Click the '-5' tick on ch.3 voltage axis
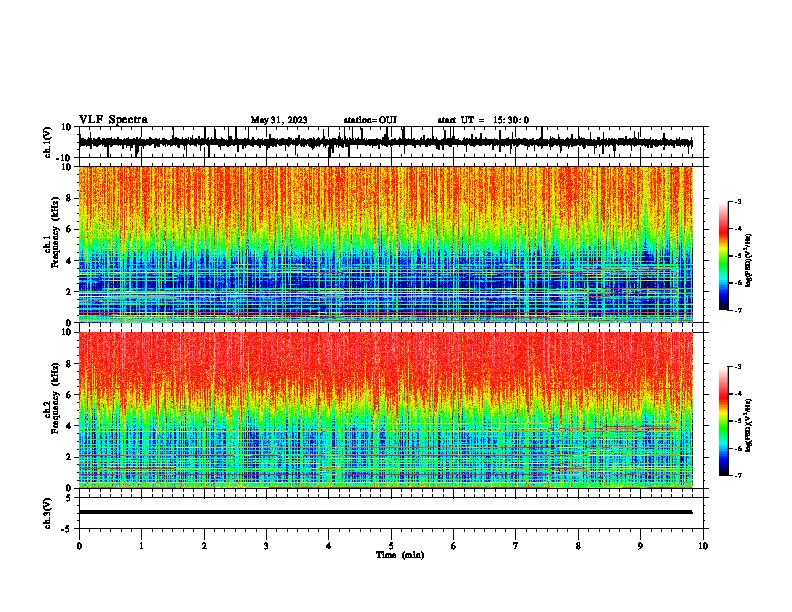This screenshot has height=612, width=792. [67, 529]
